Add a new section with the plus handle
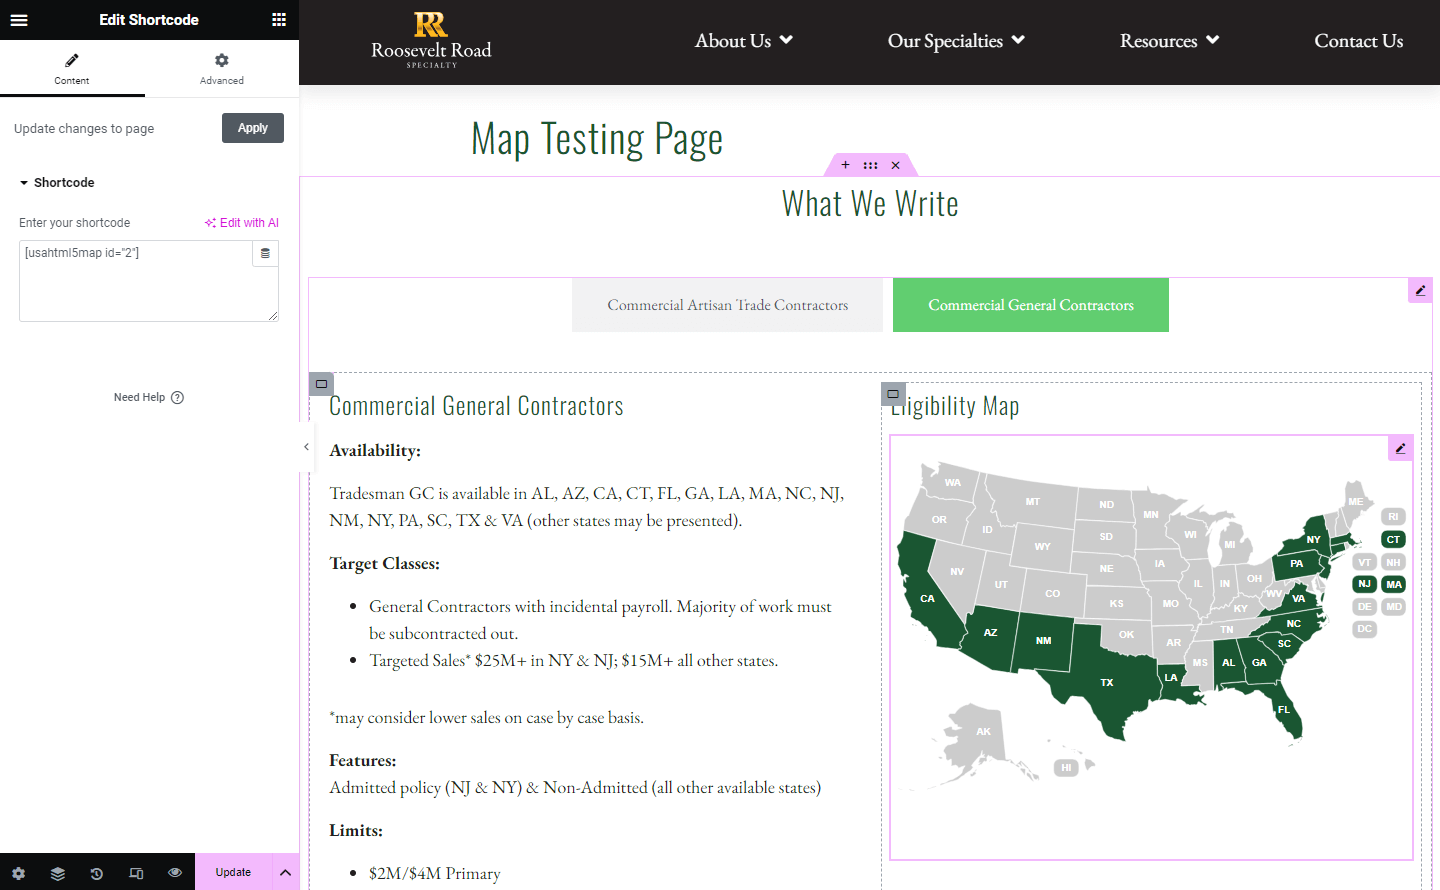The height and width of the screenshot is (890, 1440). click(x=845, y=164)
